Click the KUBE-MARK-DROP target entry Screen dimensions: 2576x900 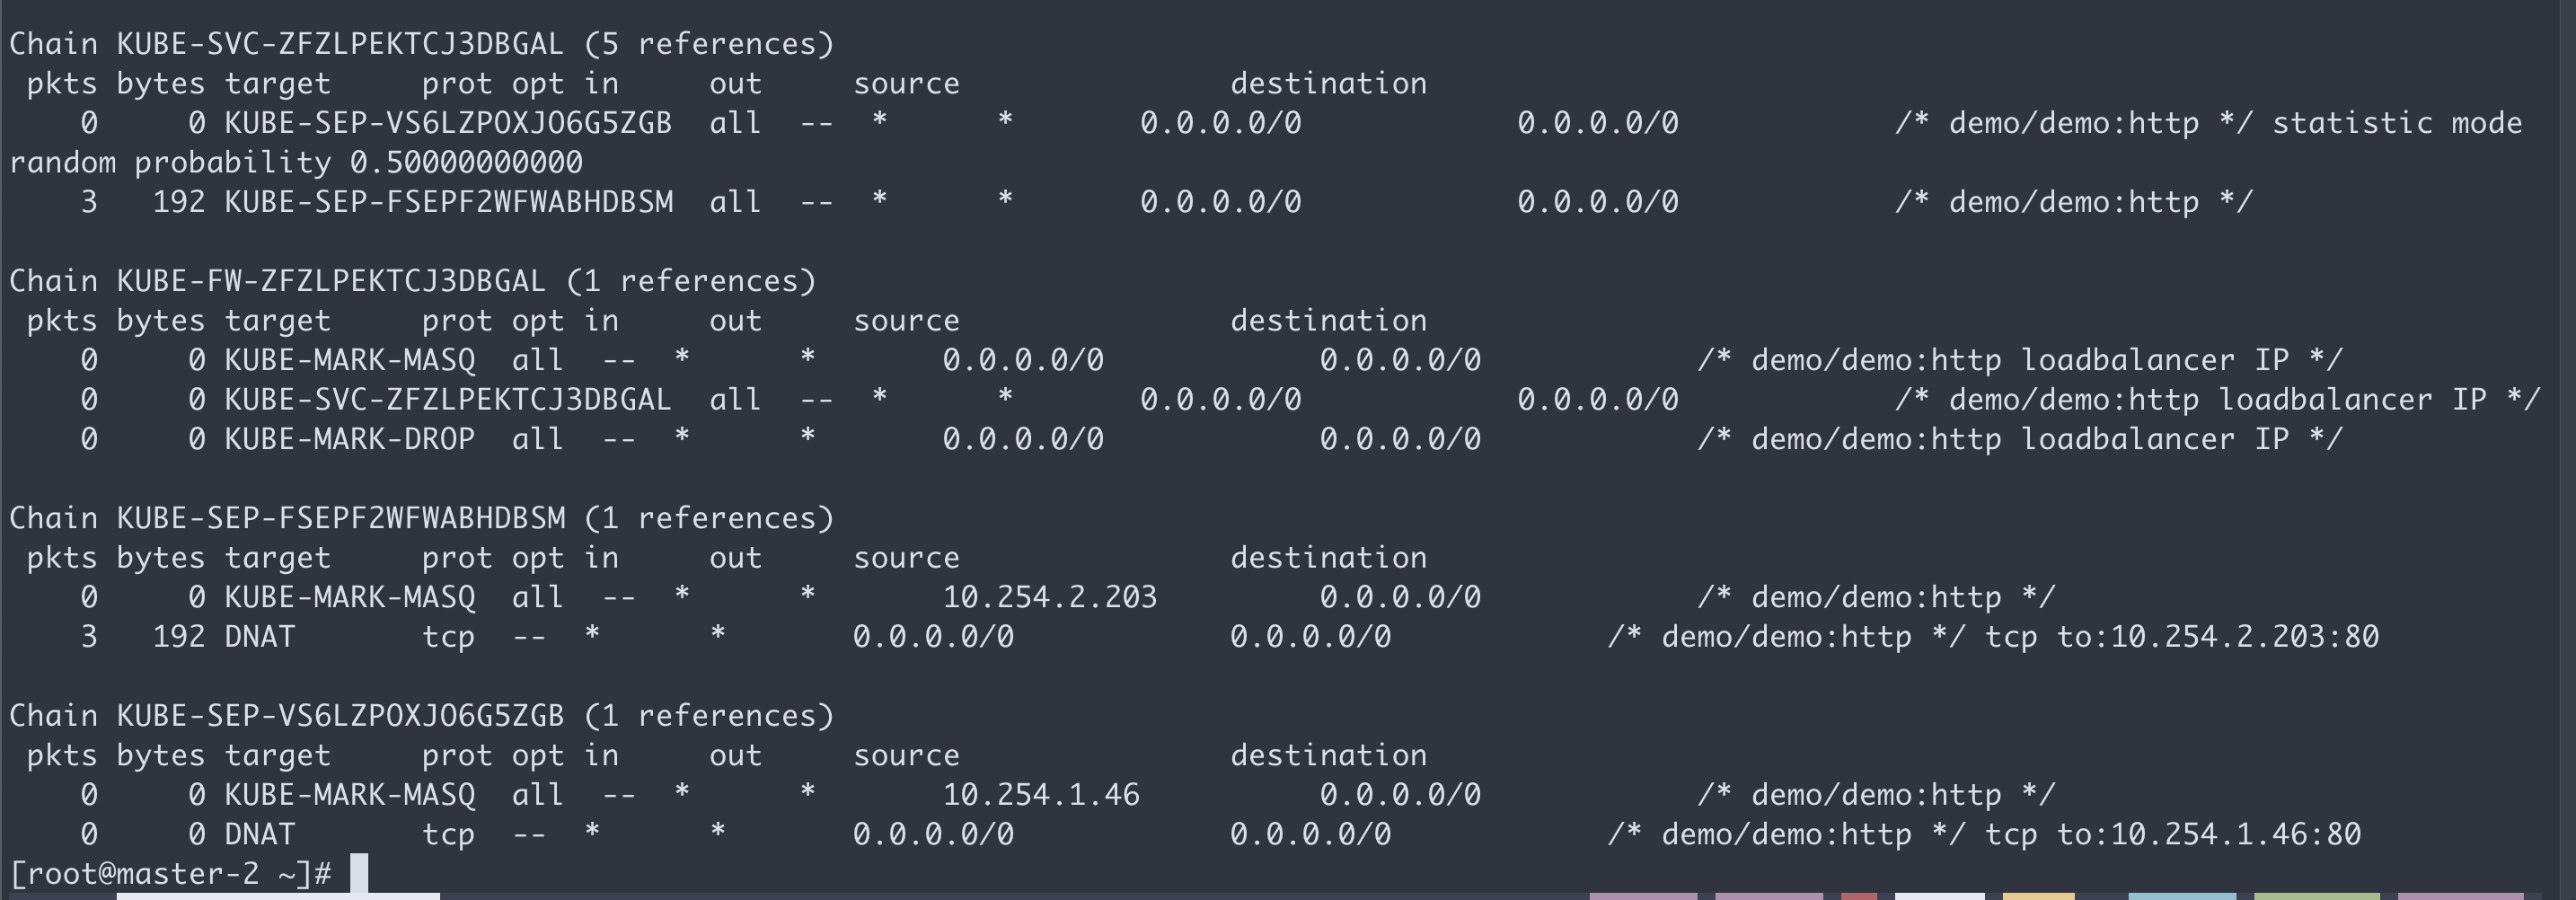click(x=349, y=439)
